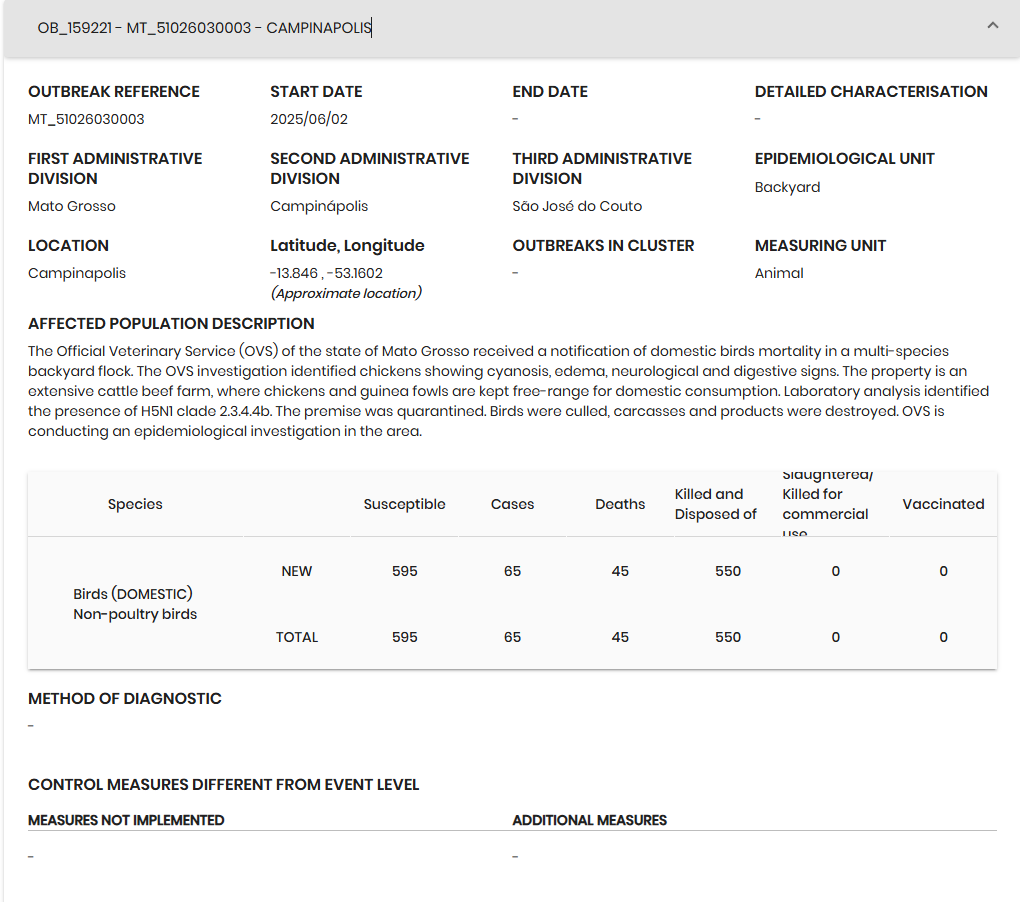1020x902 pixels.
Task: Click the EPIDEMIOLOGICAL UNIT heading
Action: click(844, 159)
